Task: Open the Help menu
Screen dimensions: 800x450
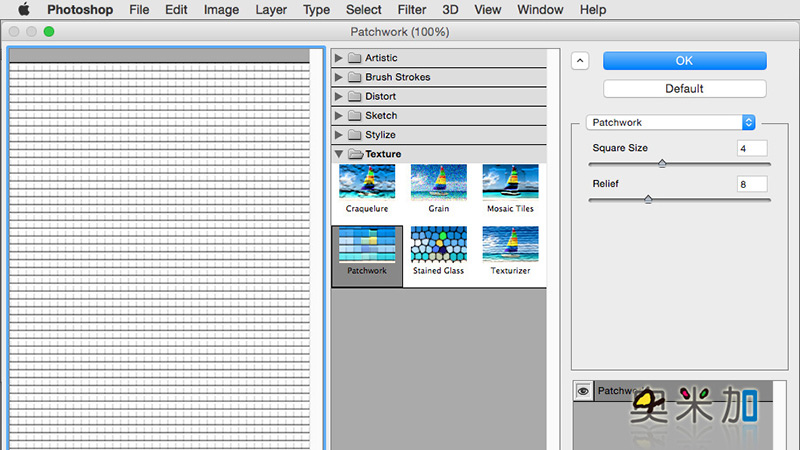Action: click(x=592, y=10)
